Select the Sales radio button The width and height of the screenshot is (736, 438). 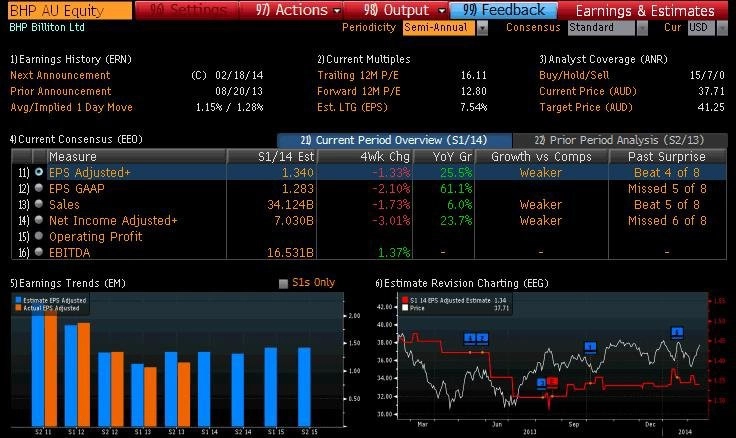coord(39,204)
